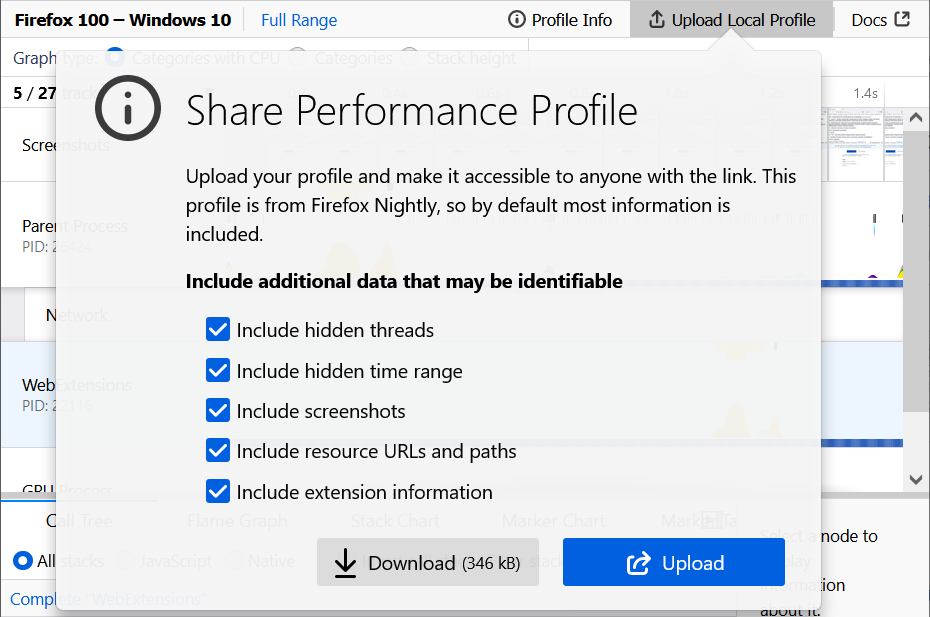Click 'Include additional data that may be identifiable' text
This screenshot has height=617, width=930.
tap(404, 281)
